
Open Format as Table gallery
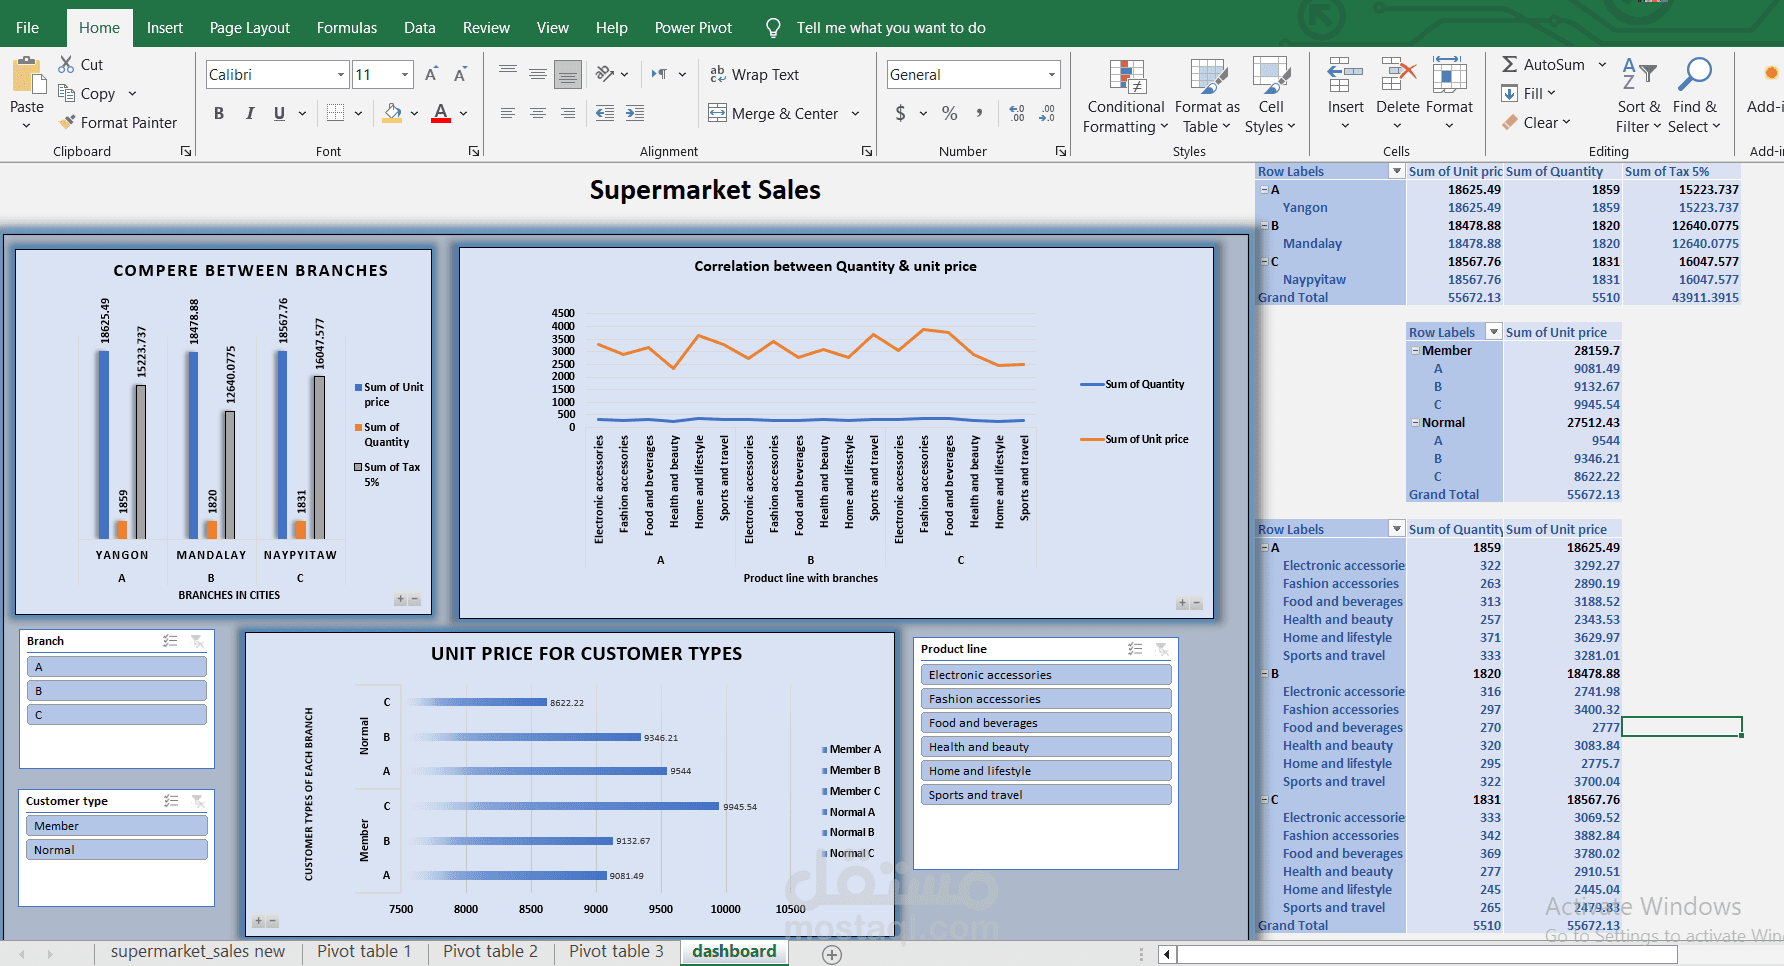tap(1207, 96)
